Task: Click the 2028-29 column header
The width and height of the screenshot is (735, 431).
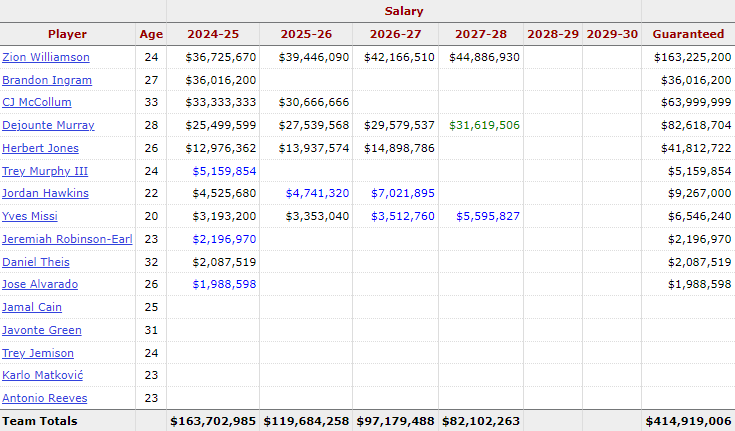Action: (x=553, y=34)
